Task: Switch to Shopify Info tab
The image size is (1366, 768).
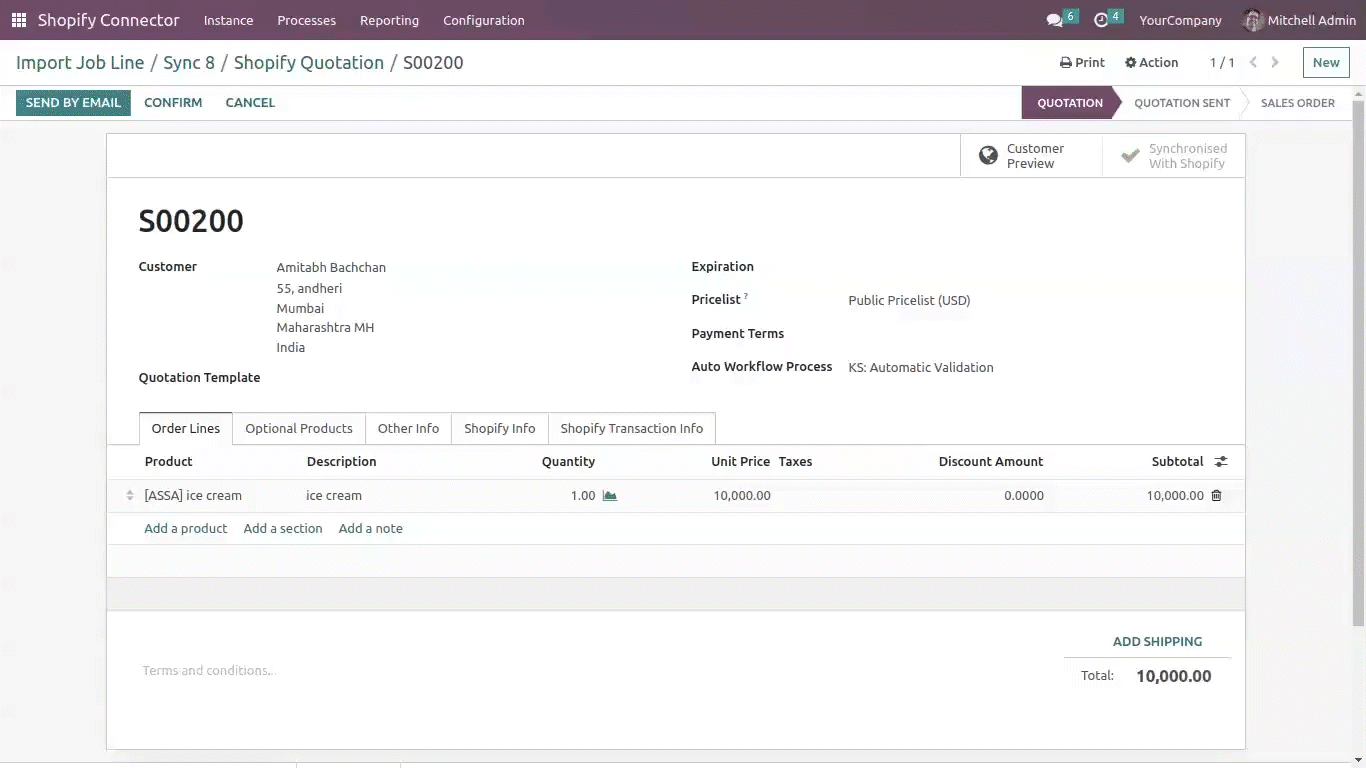Action: tap(499, 428)
